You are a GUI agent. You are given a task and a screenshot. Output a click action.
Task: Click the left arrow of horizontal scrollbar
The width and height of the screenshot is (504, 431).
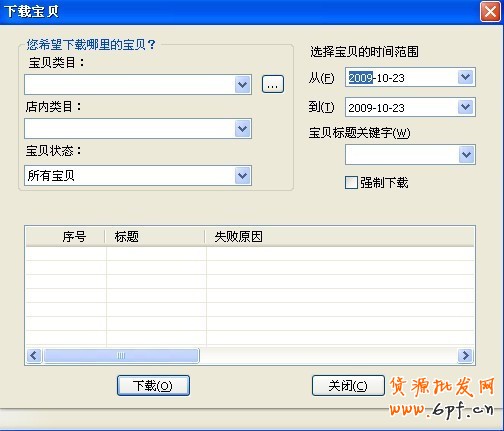tap(34, 355)
